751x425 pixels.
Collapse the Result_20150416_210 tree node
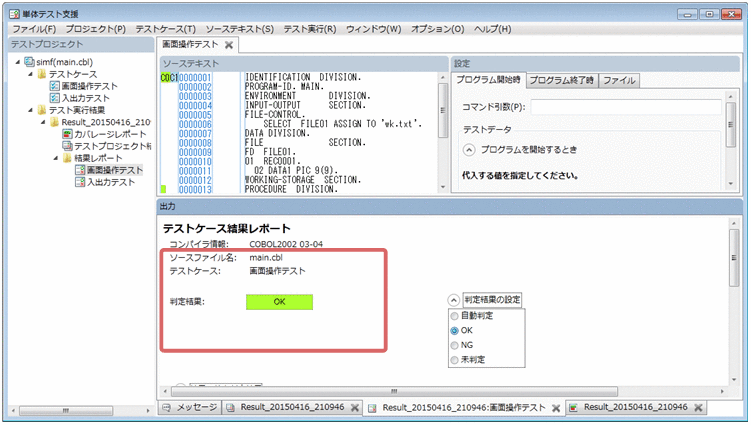pyautogui.click(x=43, y=122)
